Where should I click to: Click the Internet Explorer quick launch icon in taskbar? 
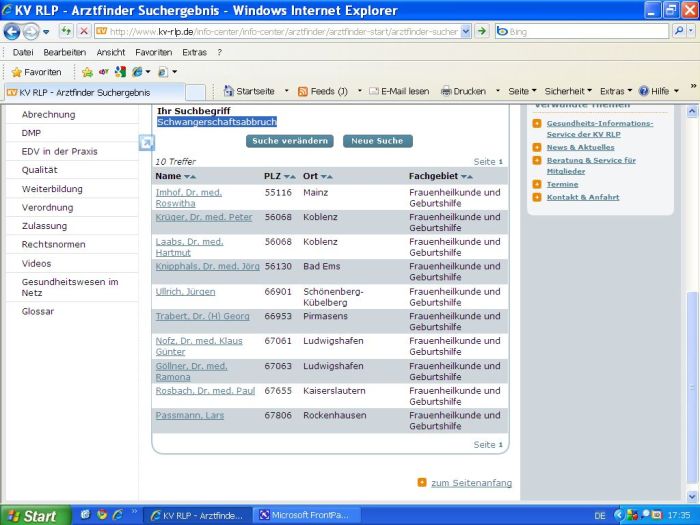point(118,515)
